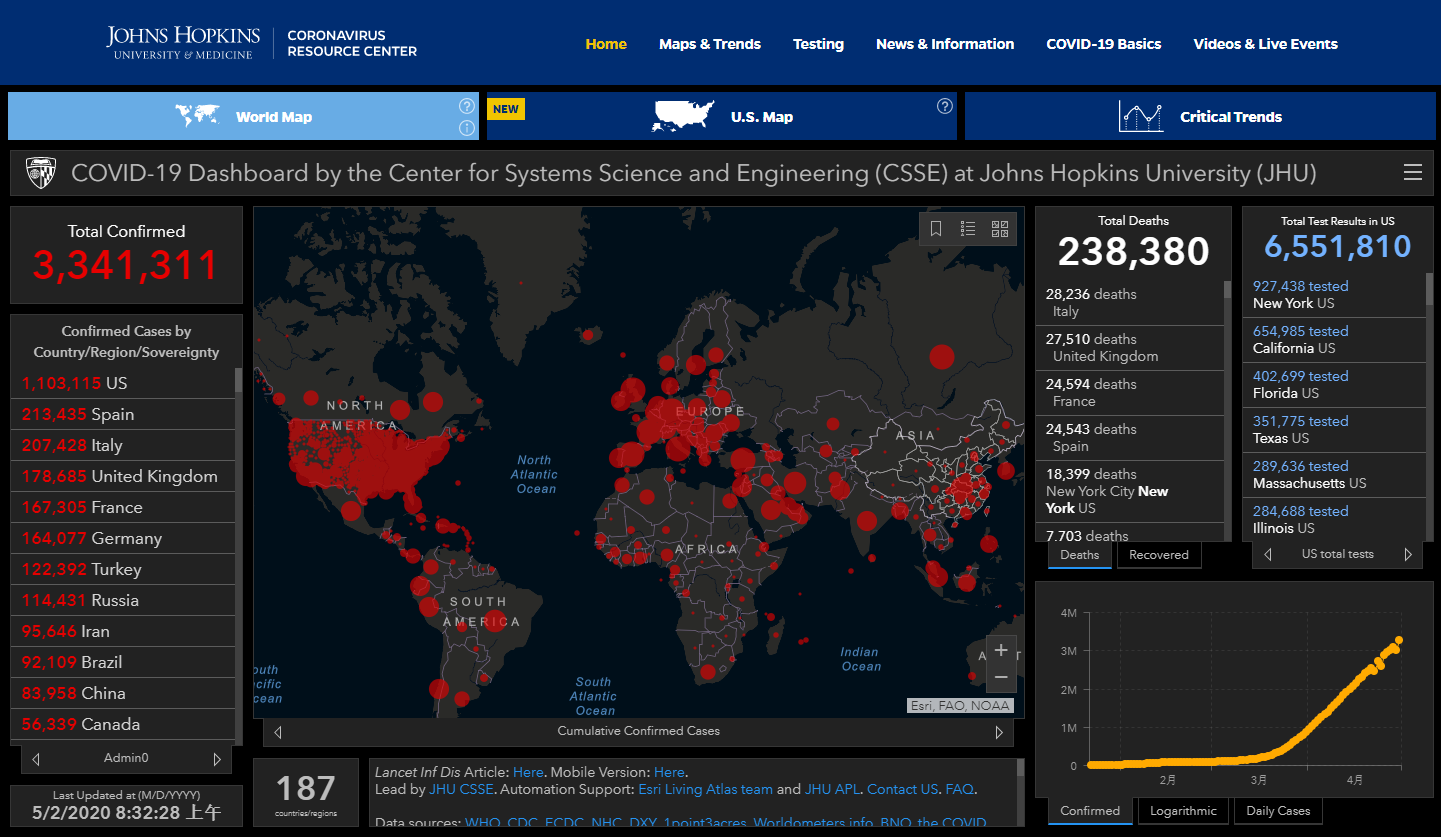Open Maps & Trends menu

pyautogui.click(x=710, y=44)
